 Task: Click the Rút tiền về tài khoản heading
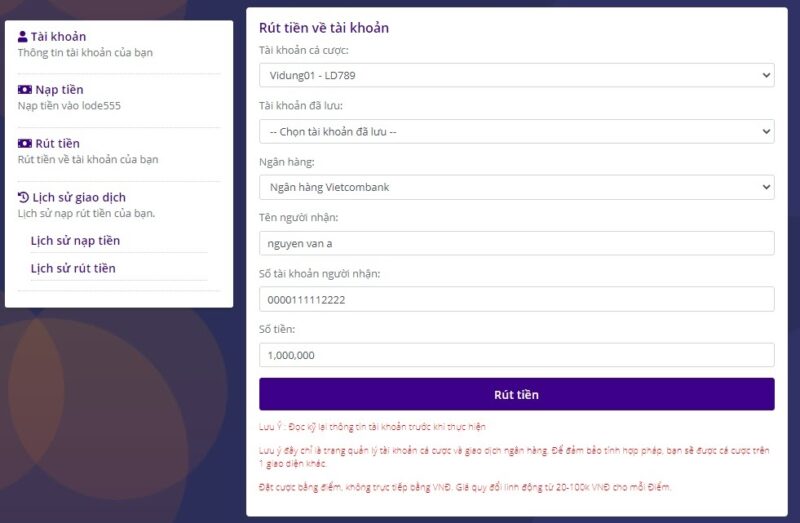tap(323, 28)
